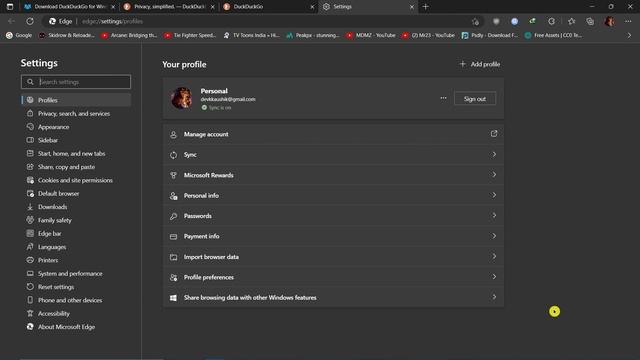The width and height of the screenshot is (640, 360).
Task: Click the Manage account external link icon
Action: (494, 134)
